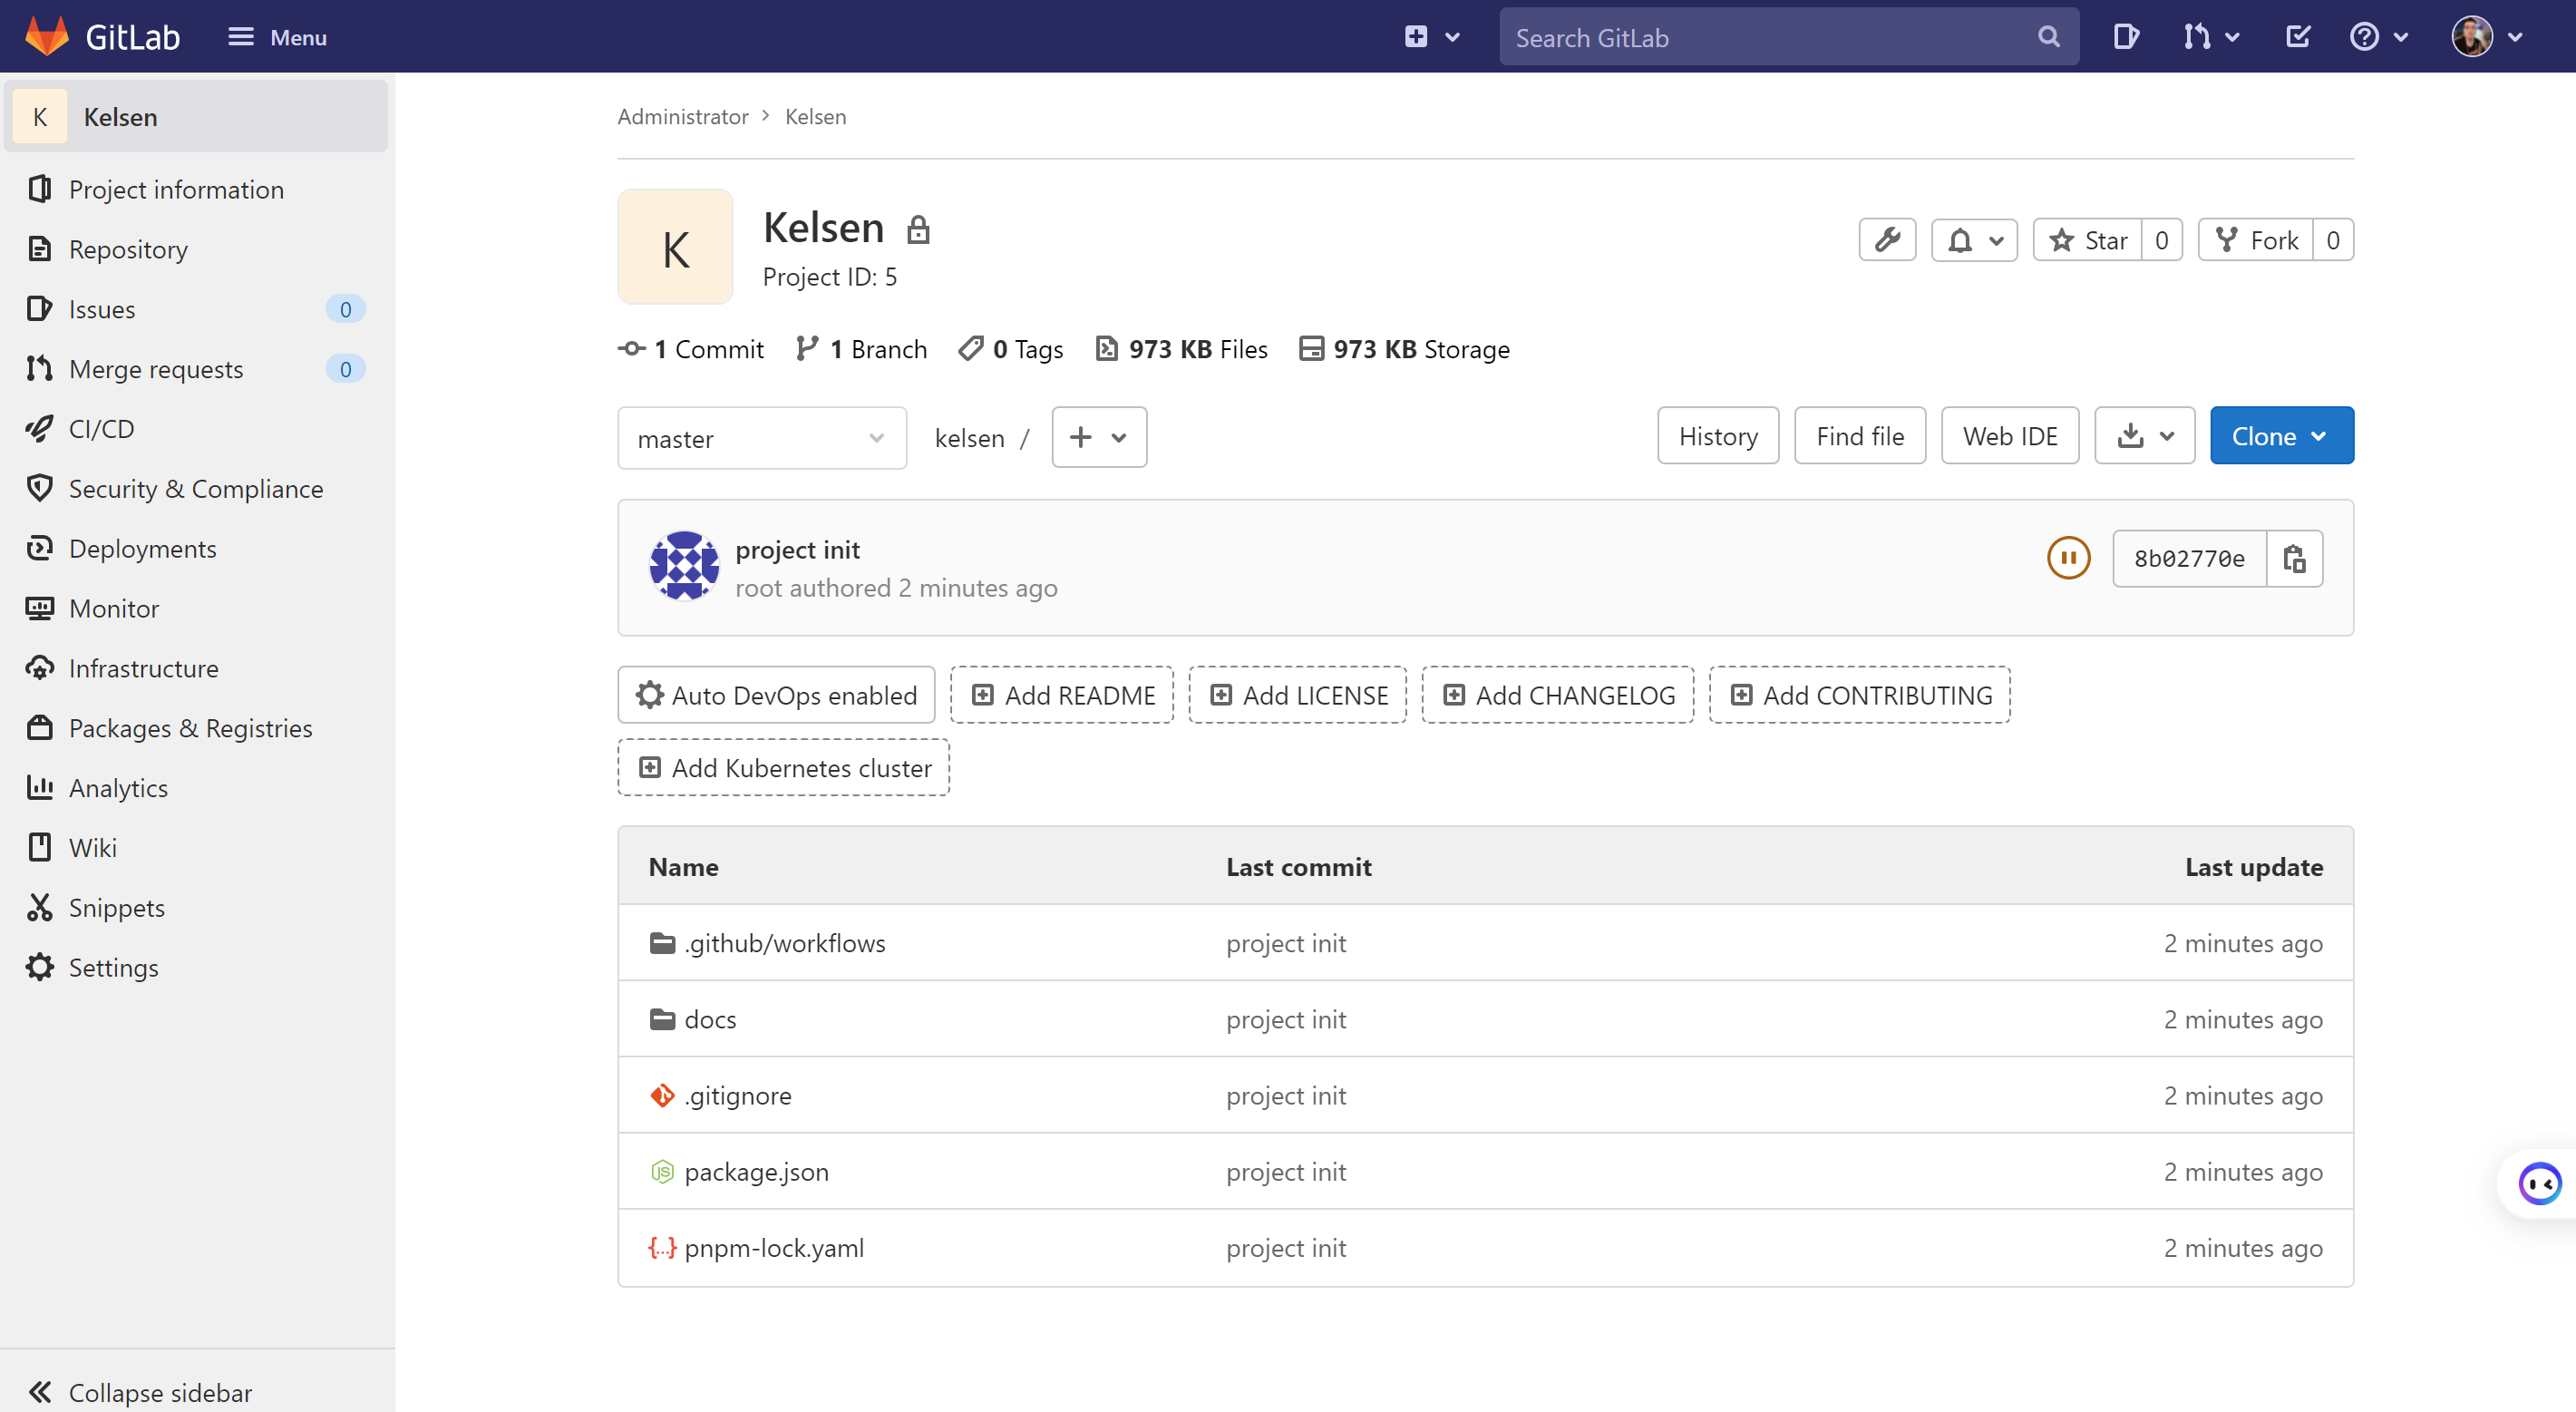Click the GitLab fox logo
Viewport: 2576px width, 1412px height.
click(x=47, y=37)
